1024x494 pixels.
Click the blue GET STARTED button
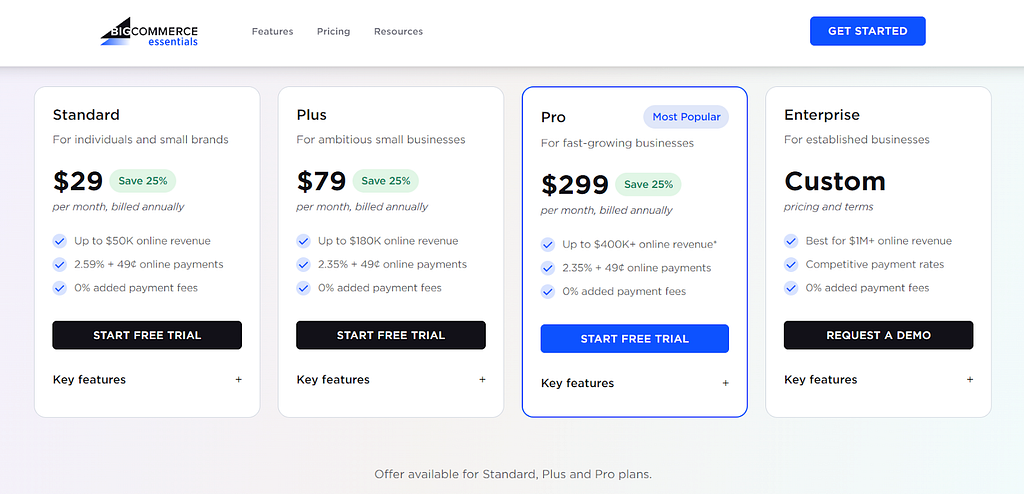(x=867, y=31)
